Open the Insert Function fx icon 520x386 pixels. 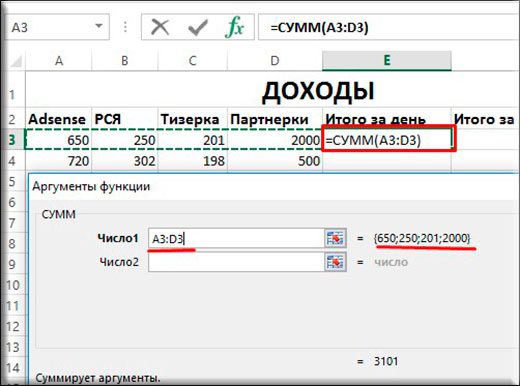pos(234,27)
